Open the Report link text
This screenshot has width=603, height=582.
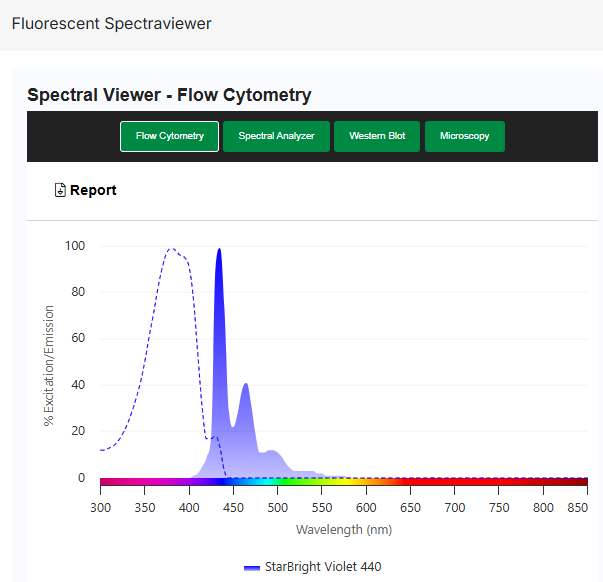[93, 190]
